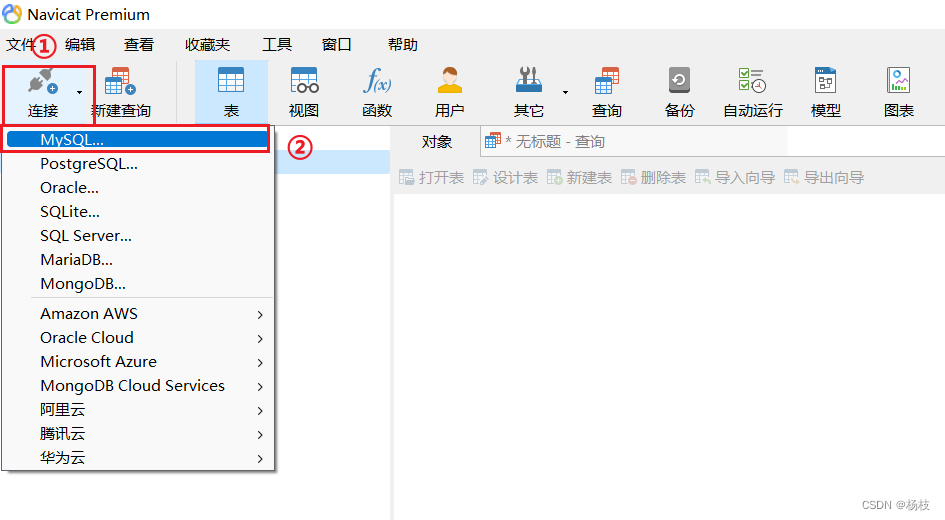The height and width of the screenshot is (520, 945).
Task: Click the Others (其它) tools icon
Action: (529, 80)
